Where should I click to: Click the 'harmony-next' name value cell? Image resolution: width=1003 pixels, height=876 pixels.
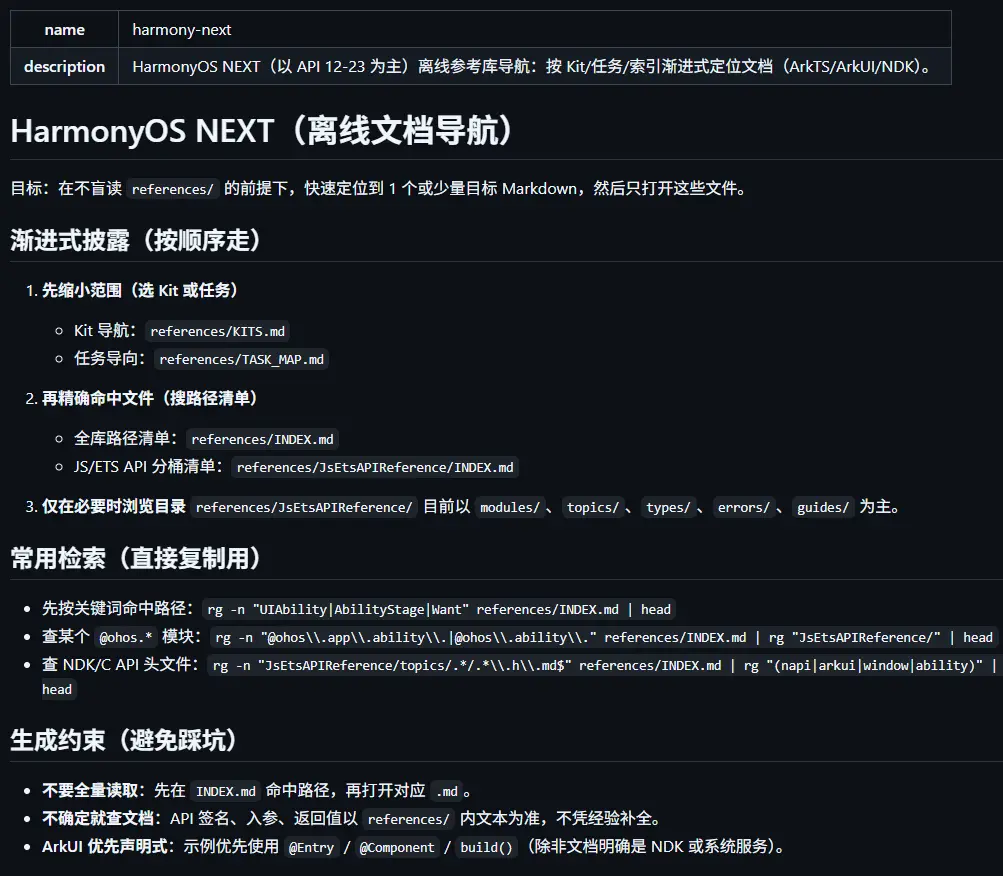coord(535,29)
